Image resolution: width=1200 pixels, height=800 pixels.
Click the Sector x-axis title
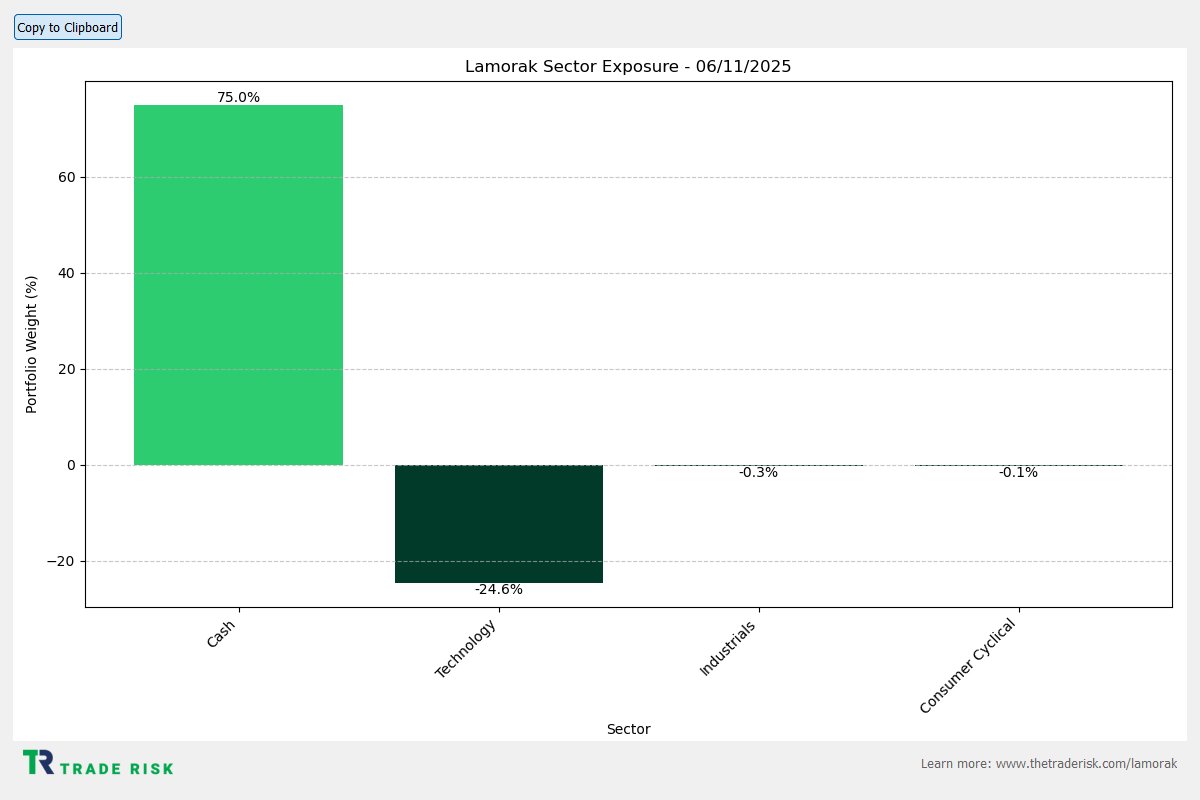628,730
